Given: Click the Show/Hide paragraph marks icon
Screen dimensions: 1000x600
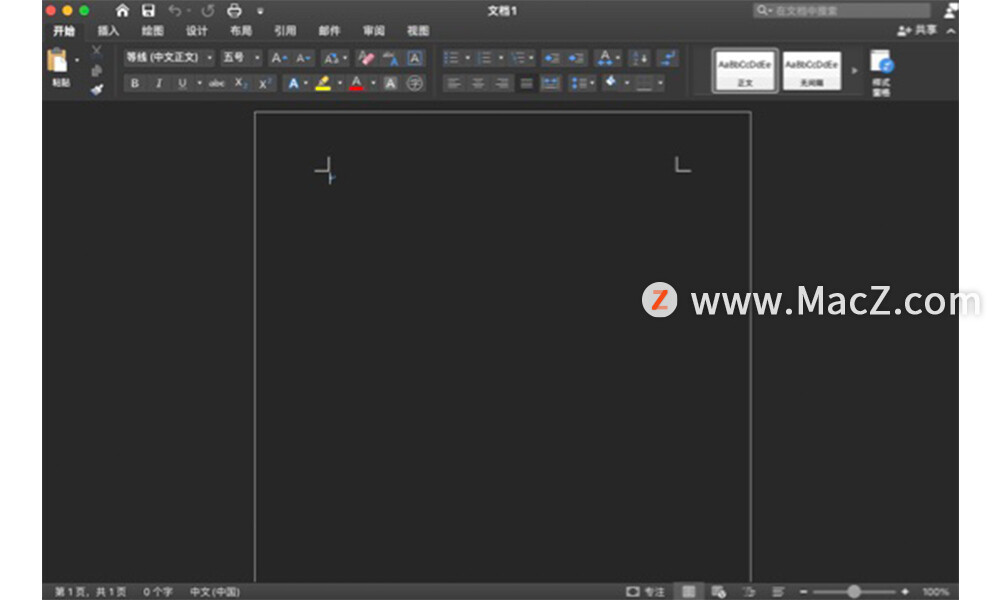Looking at the screenshot, I should click(668, 57).
